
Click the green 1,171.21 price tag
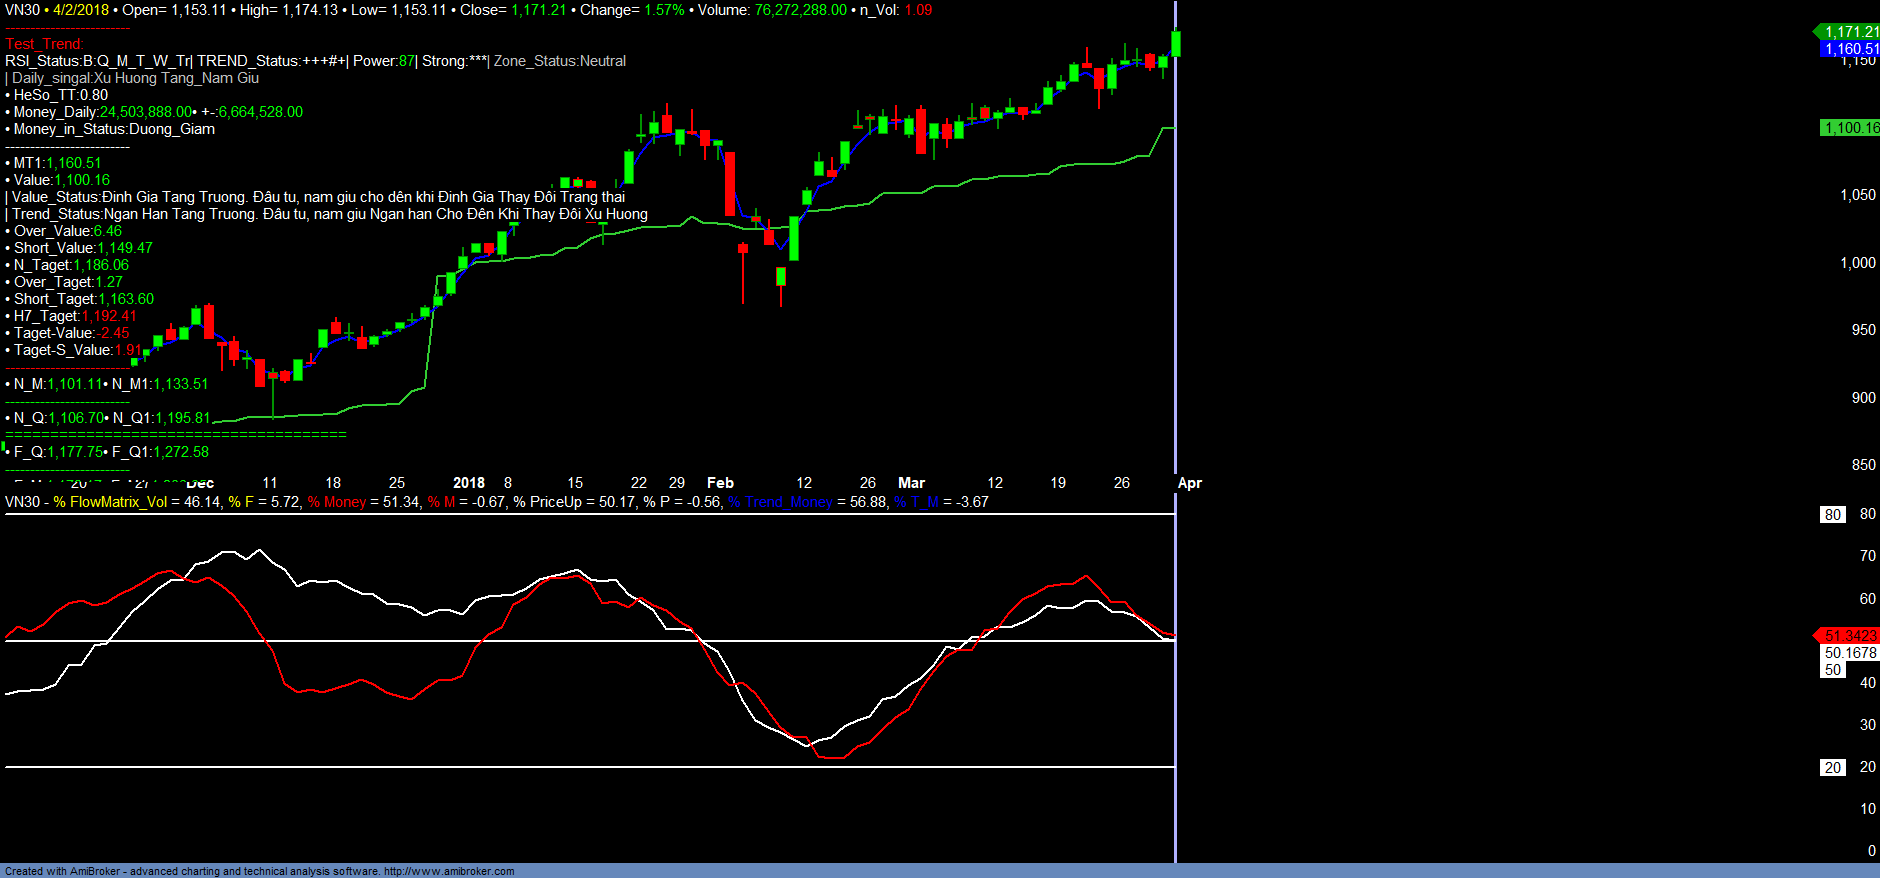click(1850, 32)
